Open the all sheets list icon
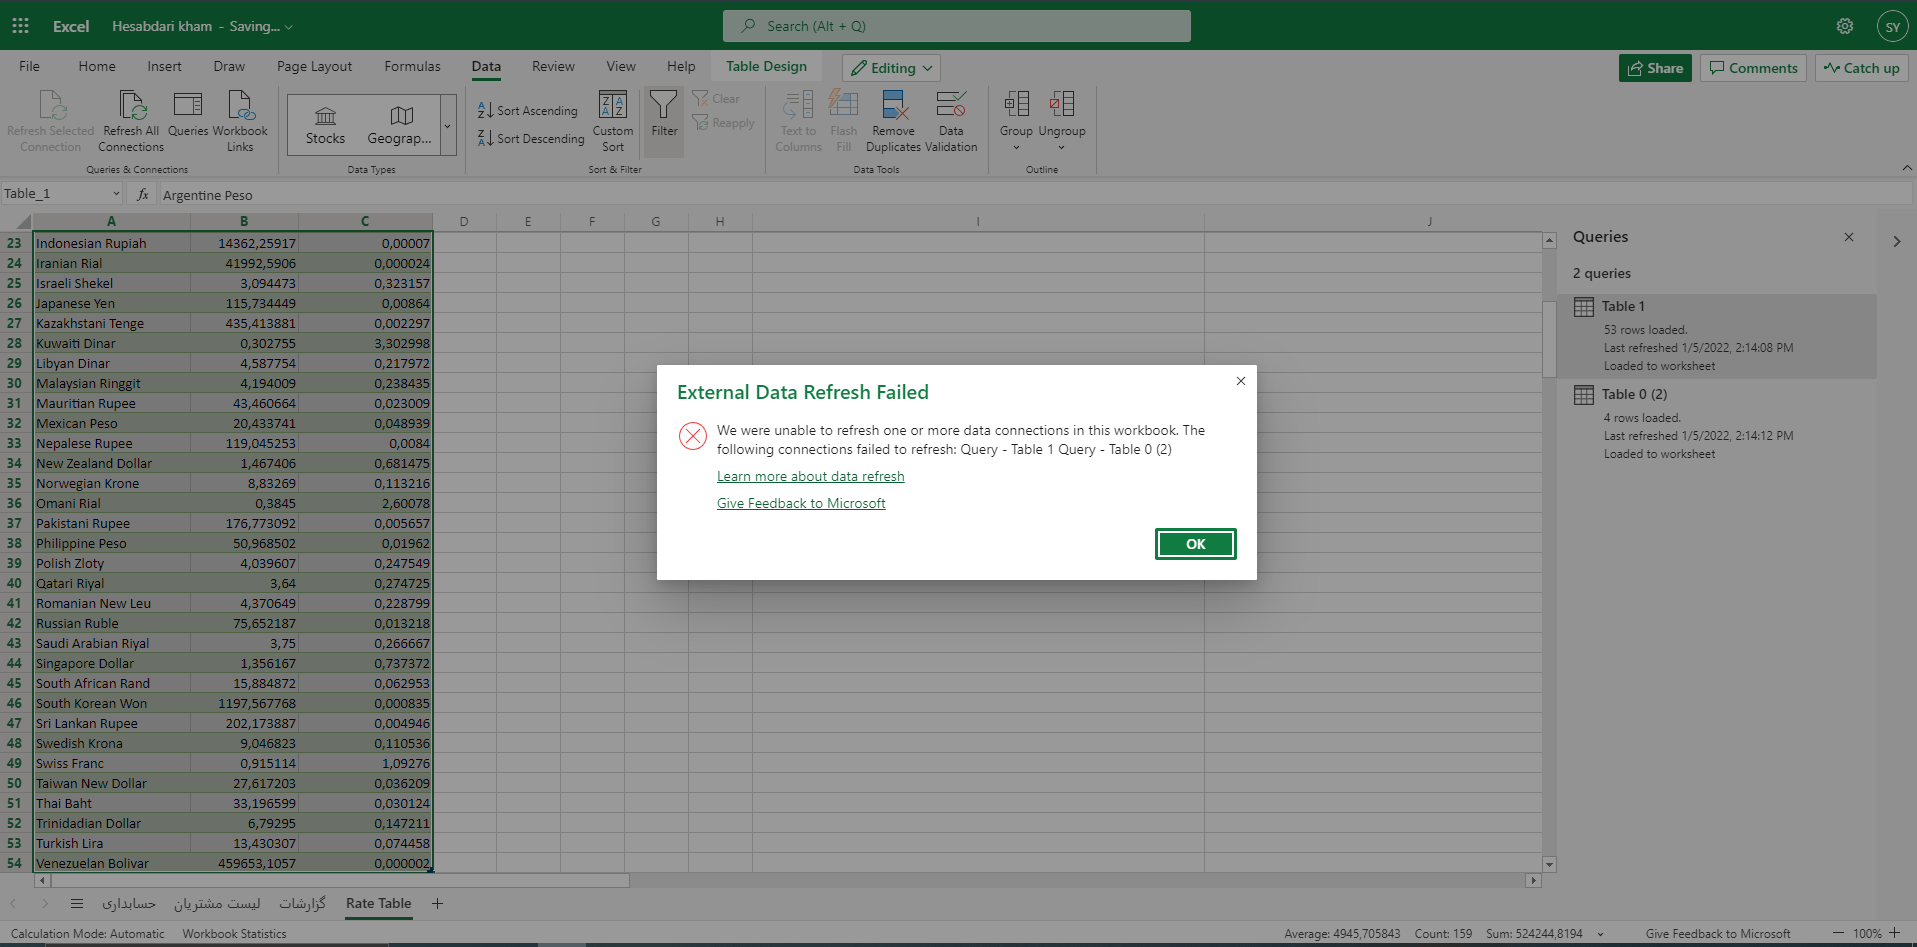Image resolution: width=1917 pixels, height=947 pixels. tap(77, 903)
